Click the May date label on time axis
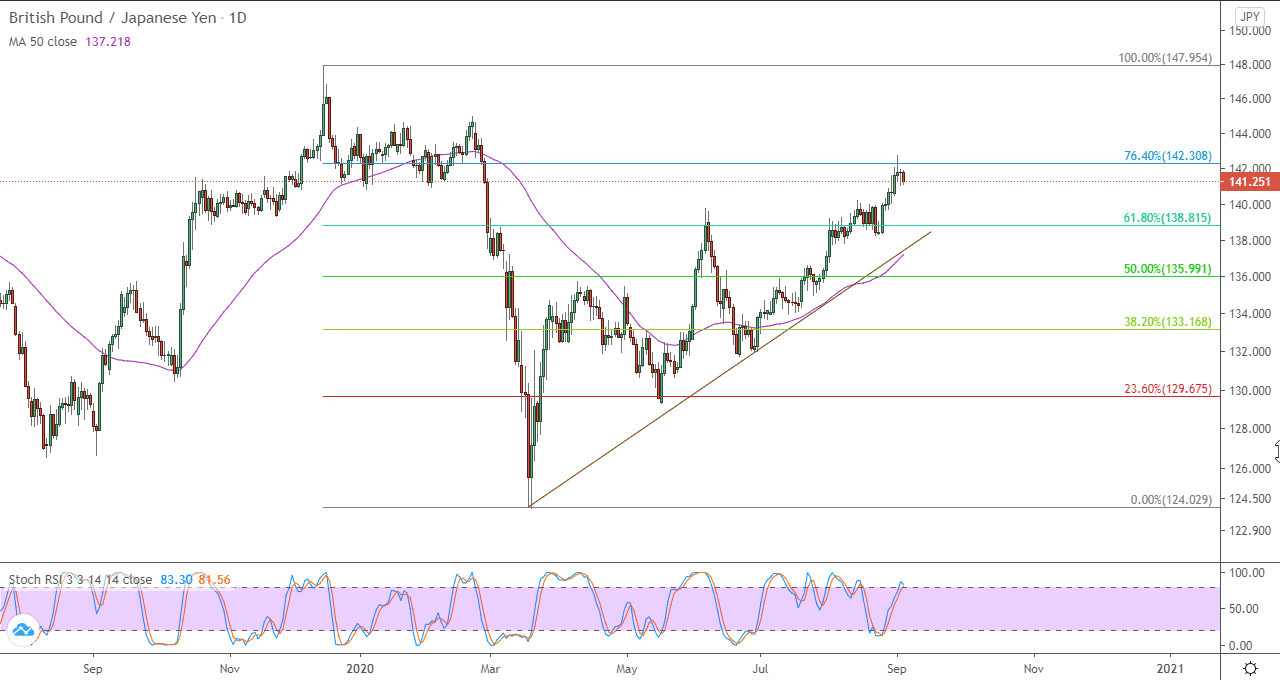1280x680 pixels. coord(627,667)
